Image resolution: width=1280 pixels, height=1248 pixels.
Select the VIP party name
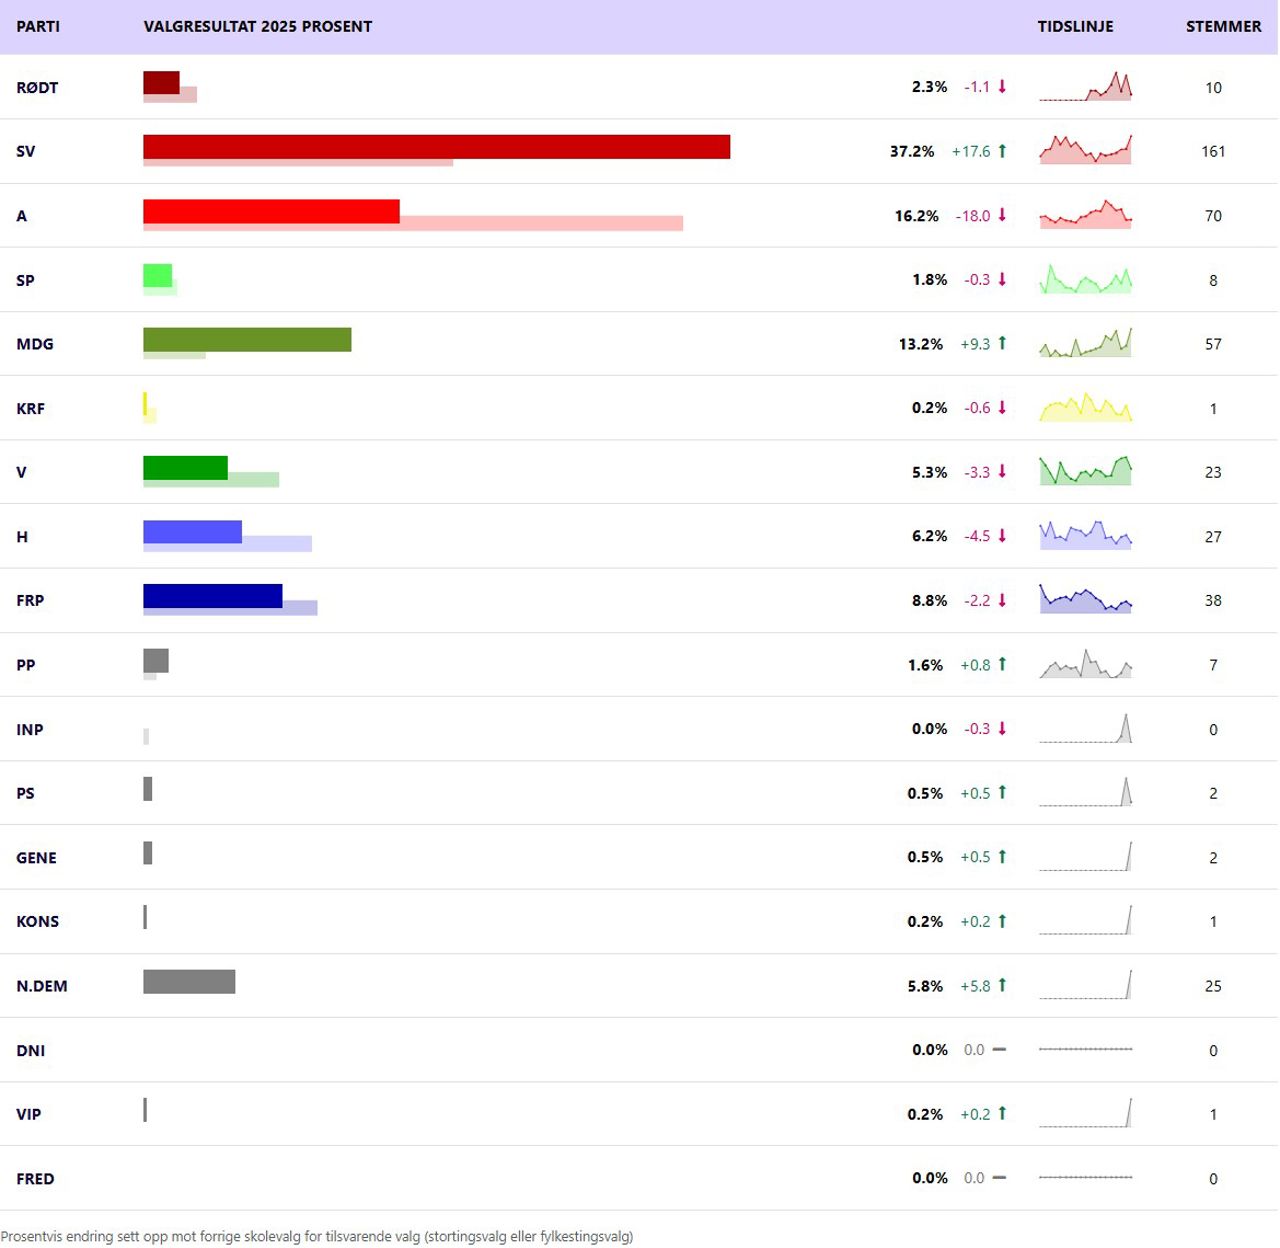point(29,1114)
